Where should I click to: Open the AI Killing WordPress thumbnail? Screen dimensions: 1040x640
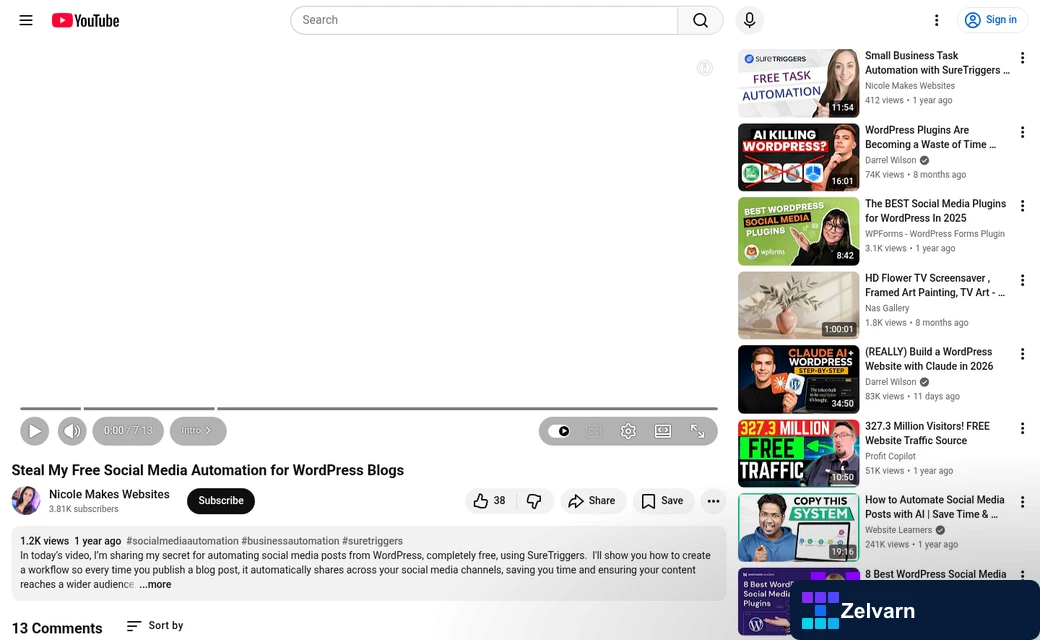coord(799,157)
